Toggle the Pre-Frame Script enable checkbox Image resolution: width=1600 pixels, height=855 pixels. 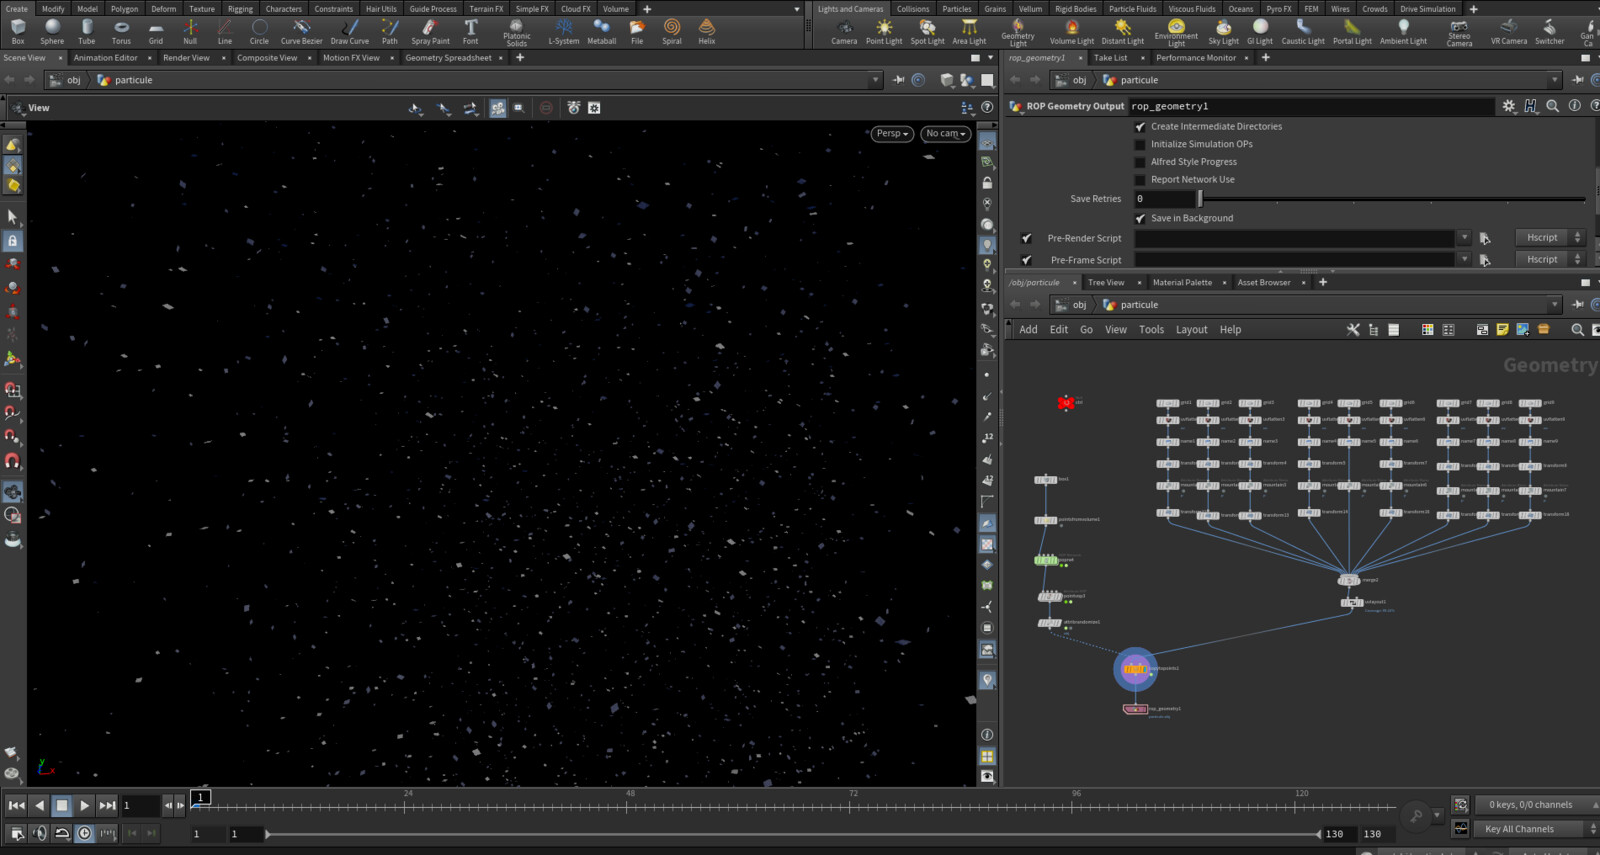point(1026,260)
